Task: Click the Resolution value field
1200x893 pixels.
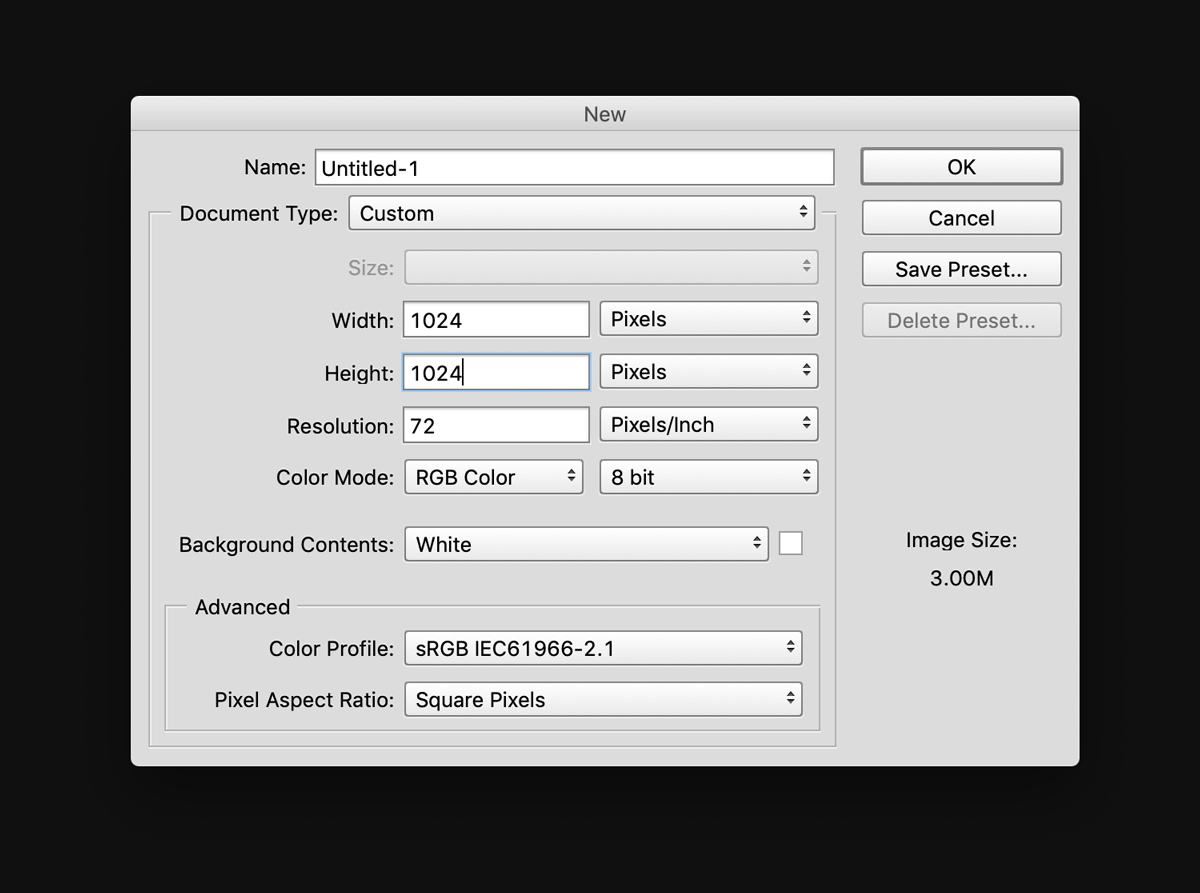Action: (x=496, y=426)
